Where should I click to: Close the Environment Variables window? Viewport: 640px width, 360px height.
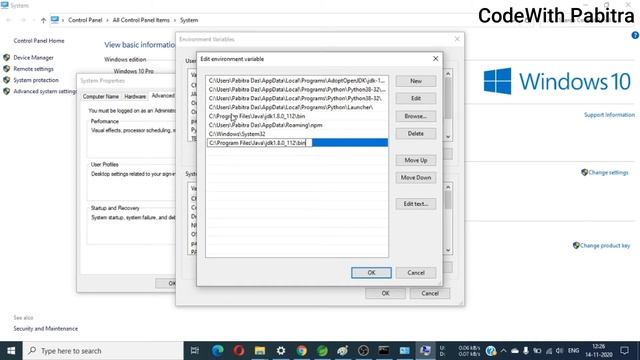[x=457, y=39]
